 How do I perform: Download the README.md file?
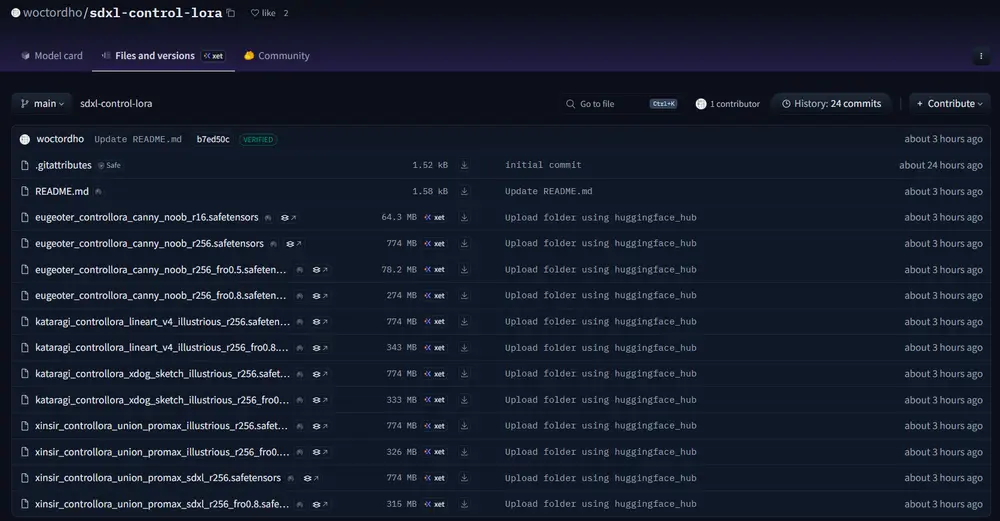click(x=464, y=191)
